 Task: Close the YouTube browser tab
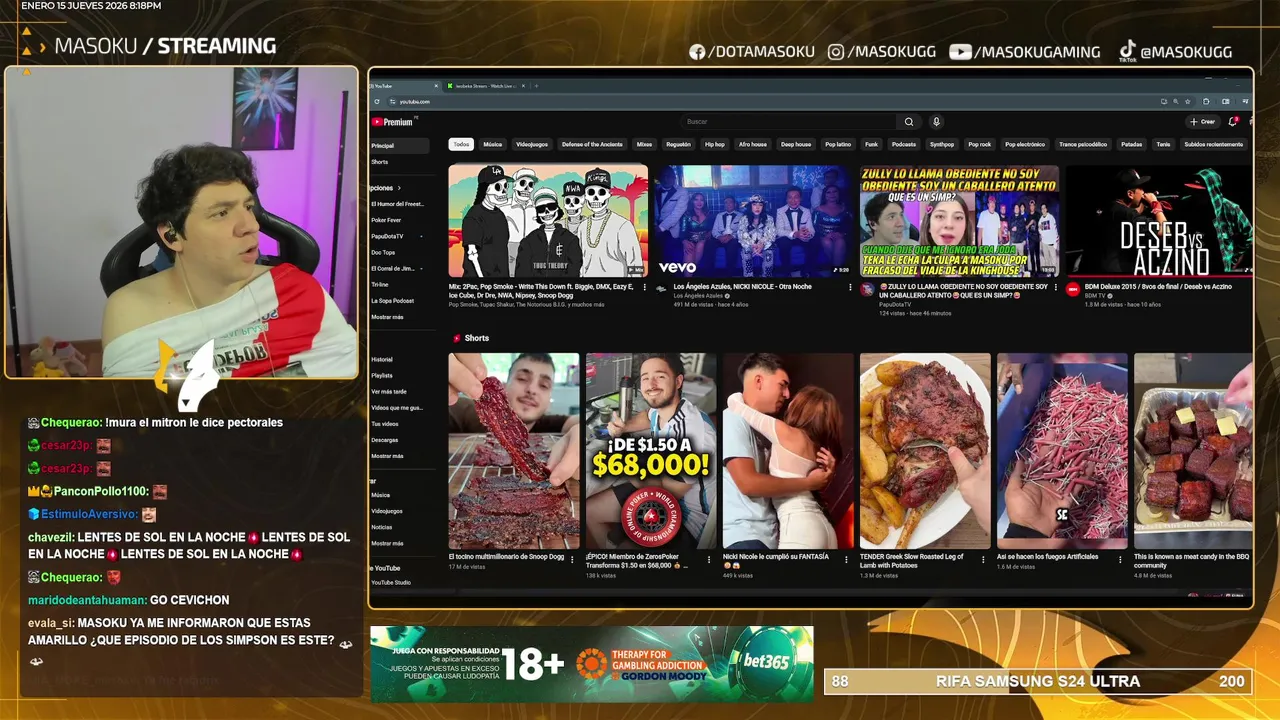(437, 86)
